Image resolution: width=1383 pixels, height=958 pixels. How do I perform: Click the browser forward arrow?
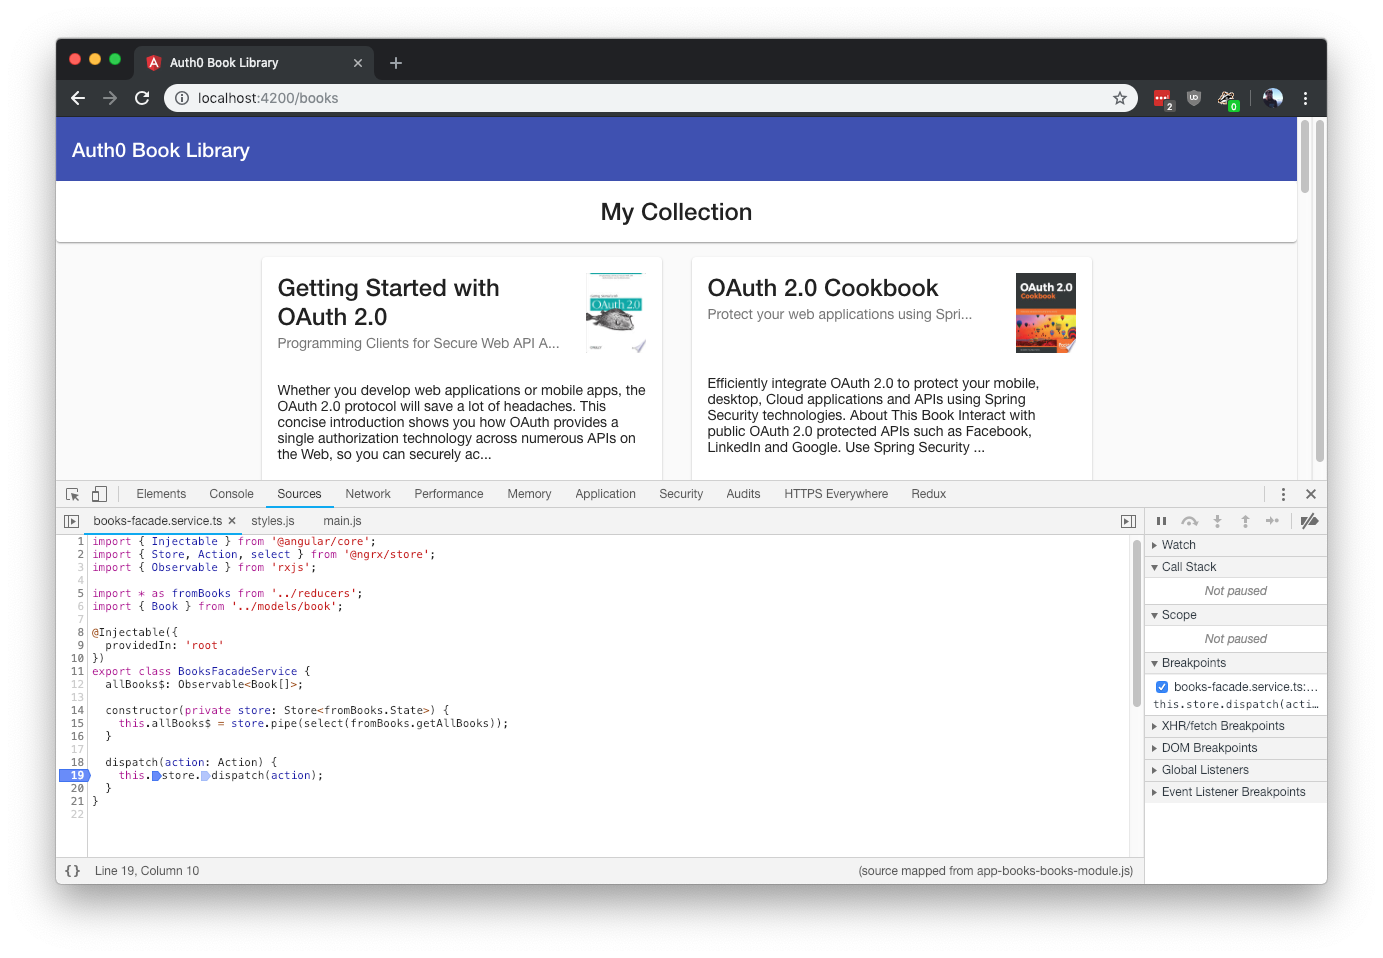110,98
